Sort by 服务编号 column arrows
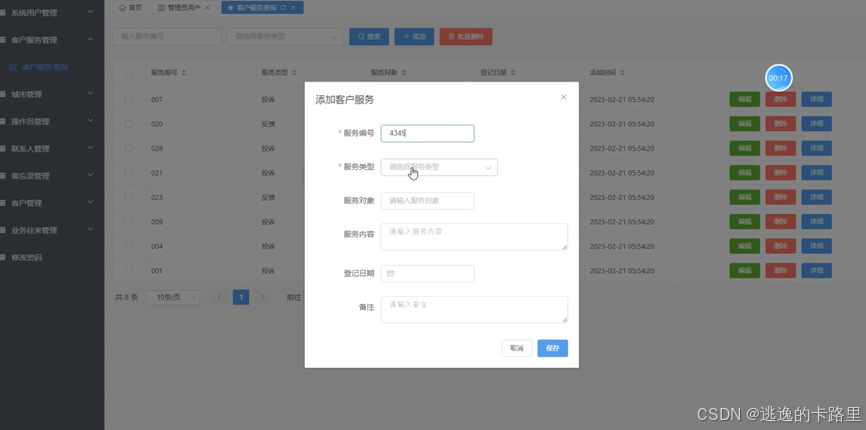Viewport: 866px width, 430px height. pos(184,73)
